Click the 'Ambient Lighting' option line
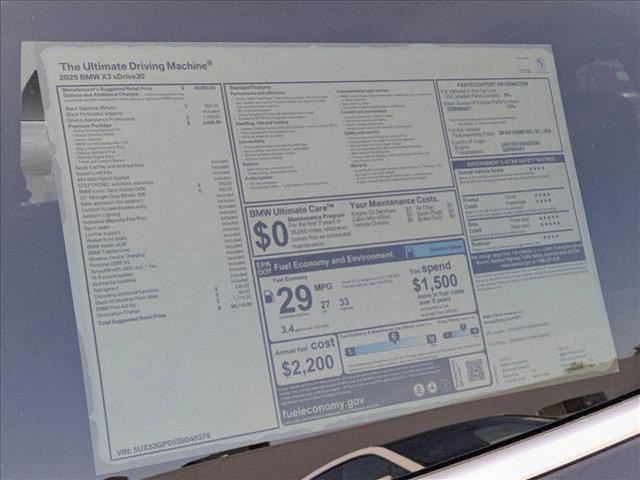The height and width of the screenshot is (480, 640). click(x=101, y=216)
